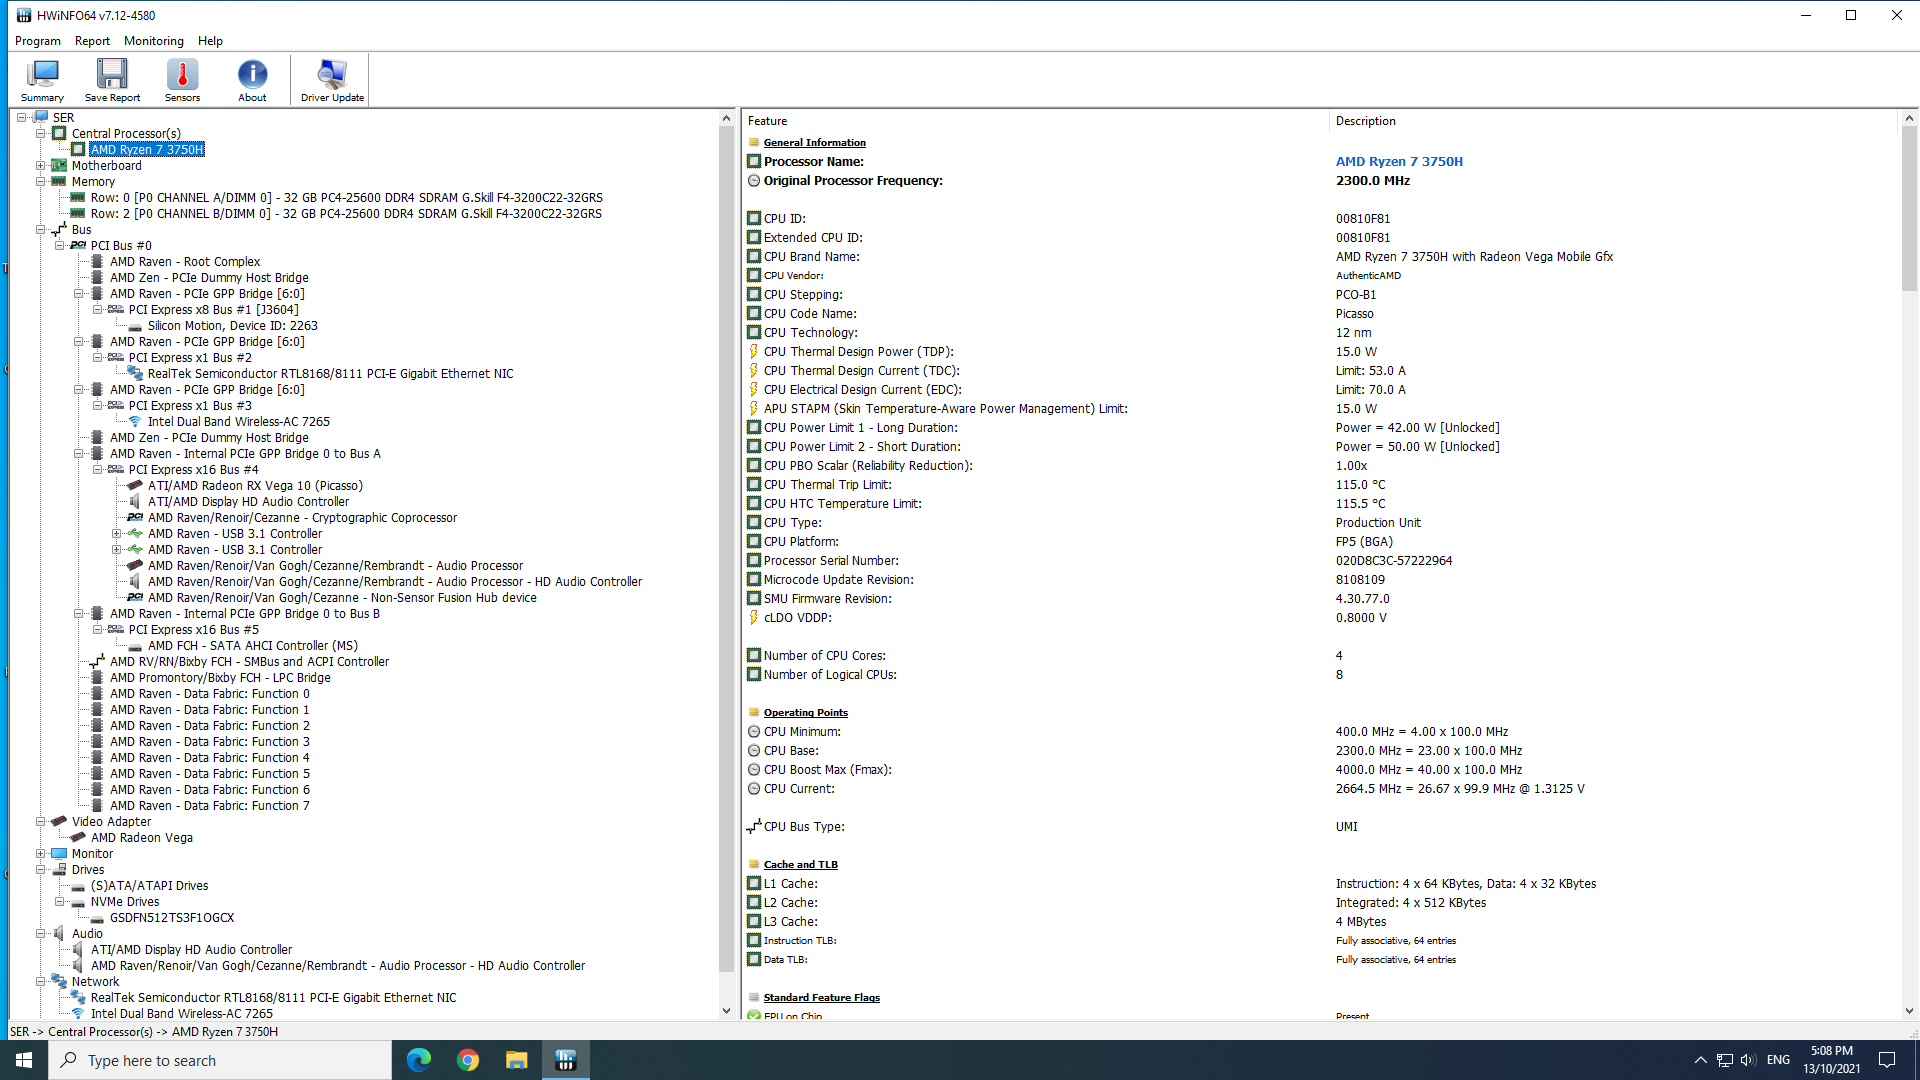Click the AMD Ryzen 7 3750H description link

1399,162
